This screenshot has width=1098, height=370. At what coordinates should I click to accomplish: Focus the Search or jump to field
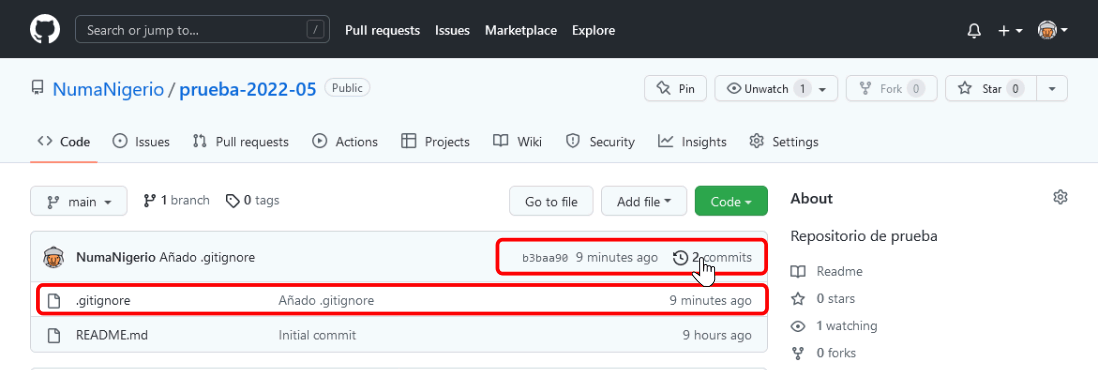pos(202,30)
